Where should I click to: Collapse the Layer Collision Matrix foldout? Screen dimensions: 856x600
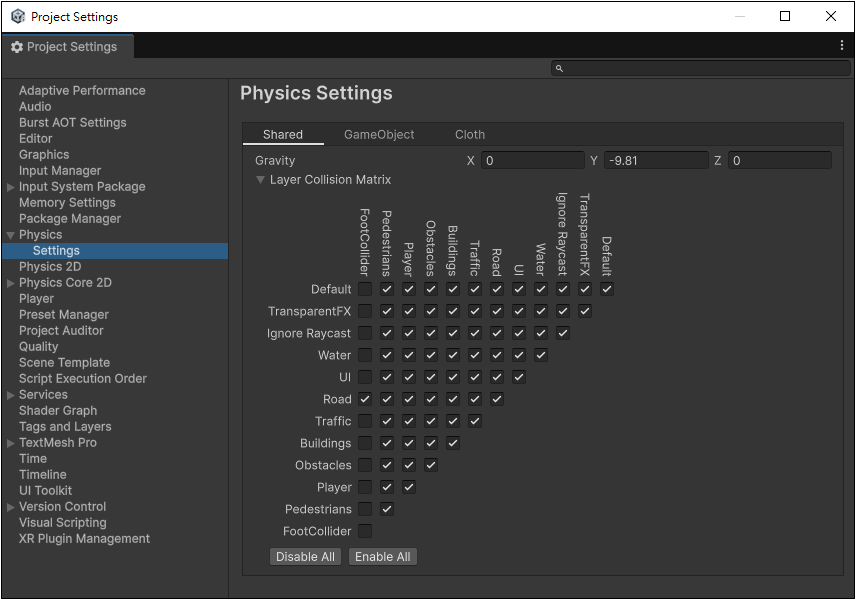point(260,180)
